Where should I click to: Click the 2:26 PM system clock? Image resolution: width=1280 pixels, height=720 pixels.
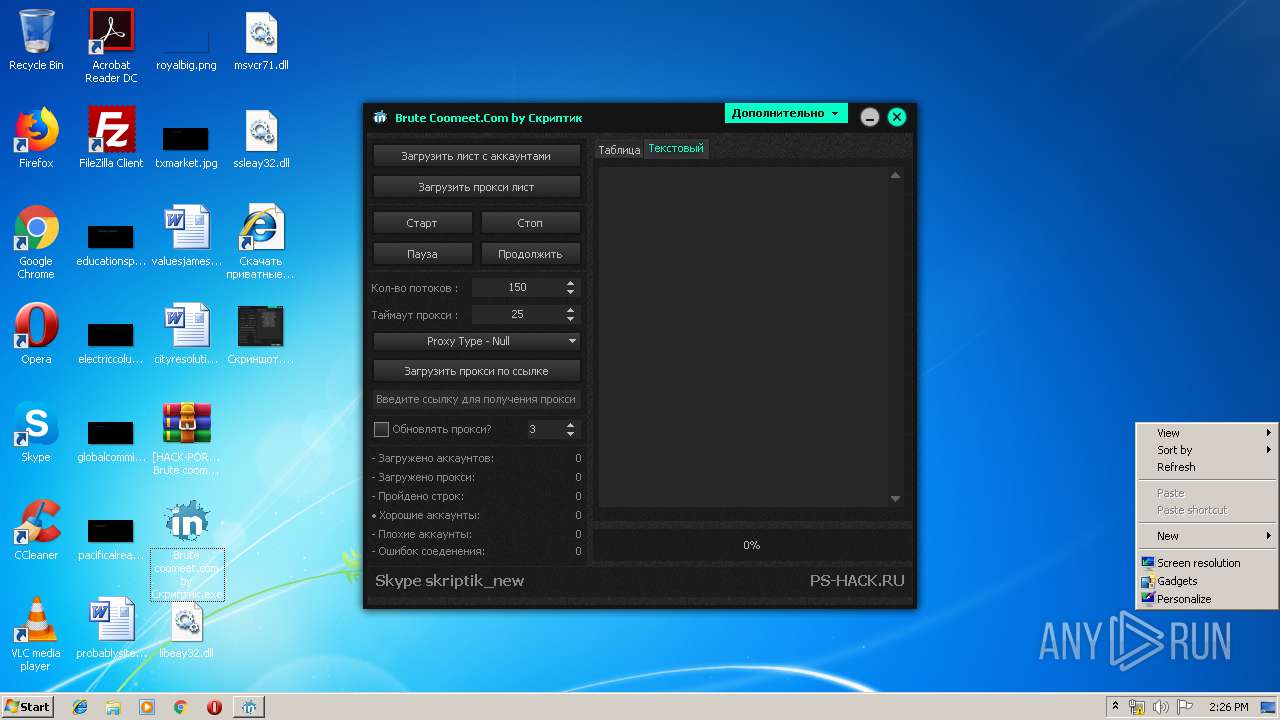[1228, 707]
